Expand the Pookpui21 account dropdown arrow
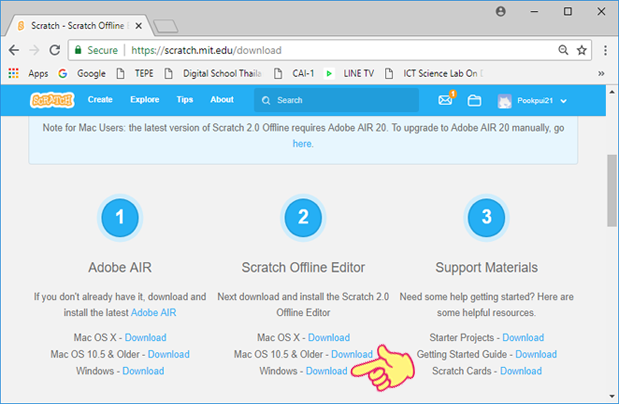This screenshot has height=404, width=619. (564, 101)
